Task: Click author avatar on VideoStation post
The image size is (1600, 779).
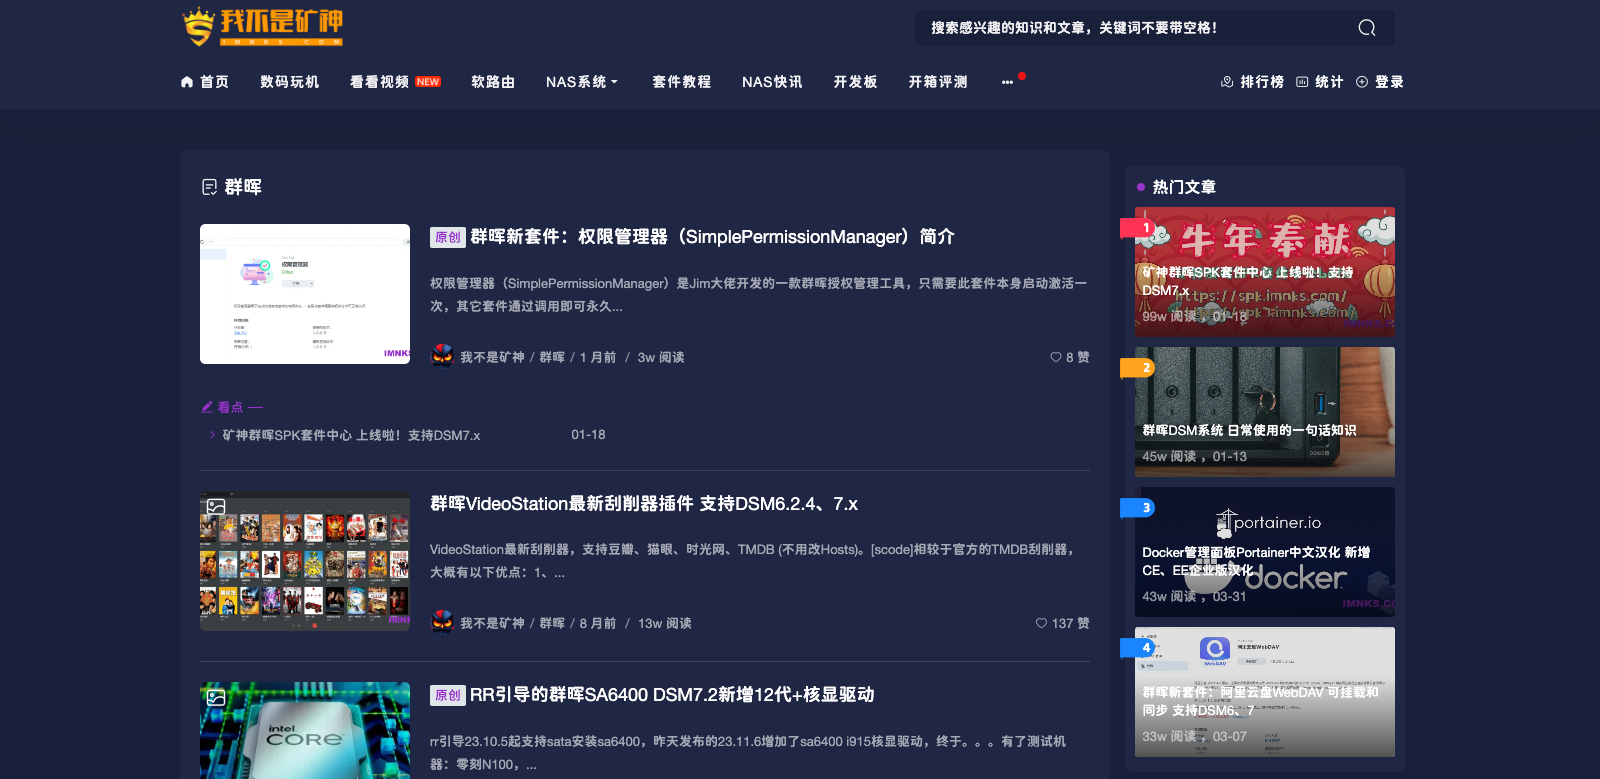Action: (x=441, y=622)
